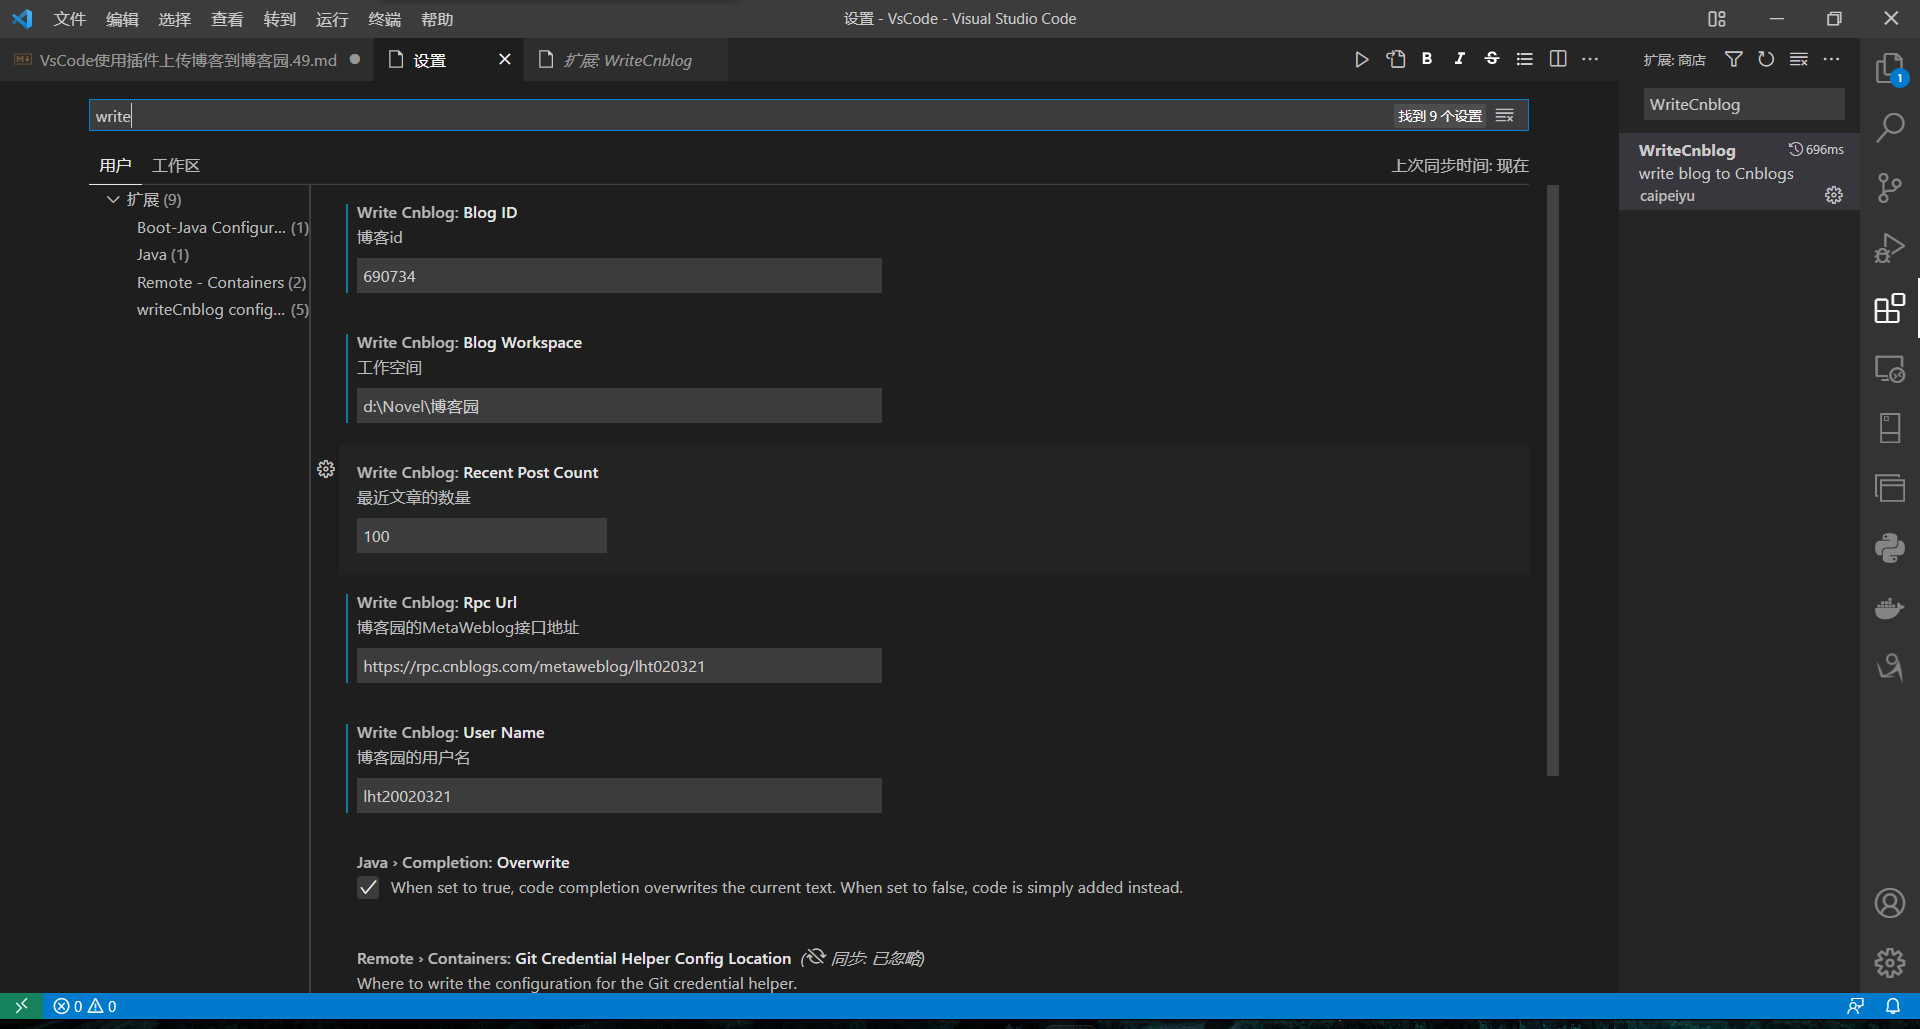Open preview to the side icon
The image size is (1920, 1029).
coord(1395,59)
